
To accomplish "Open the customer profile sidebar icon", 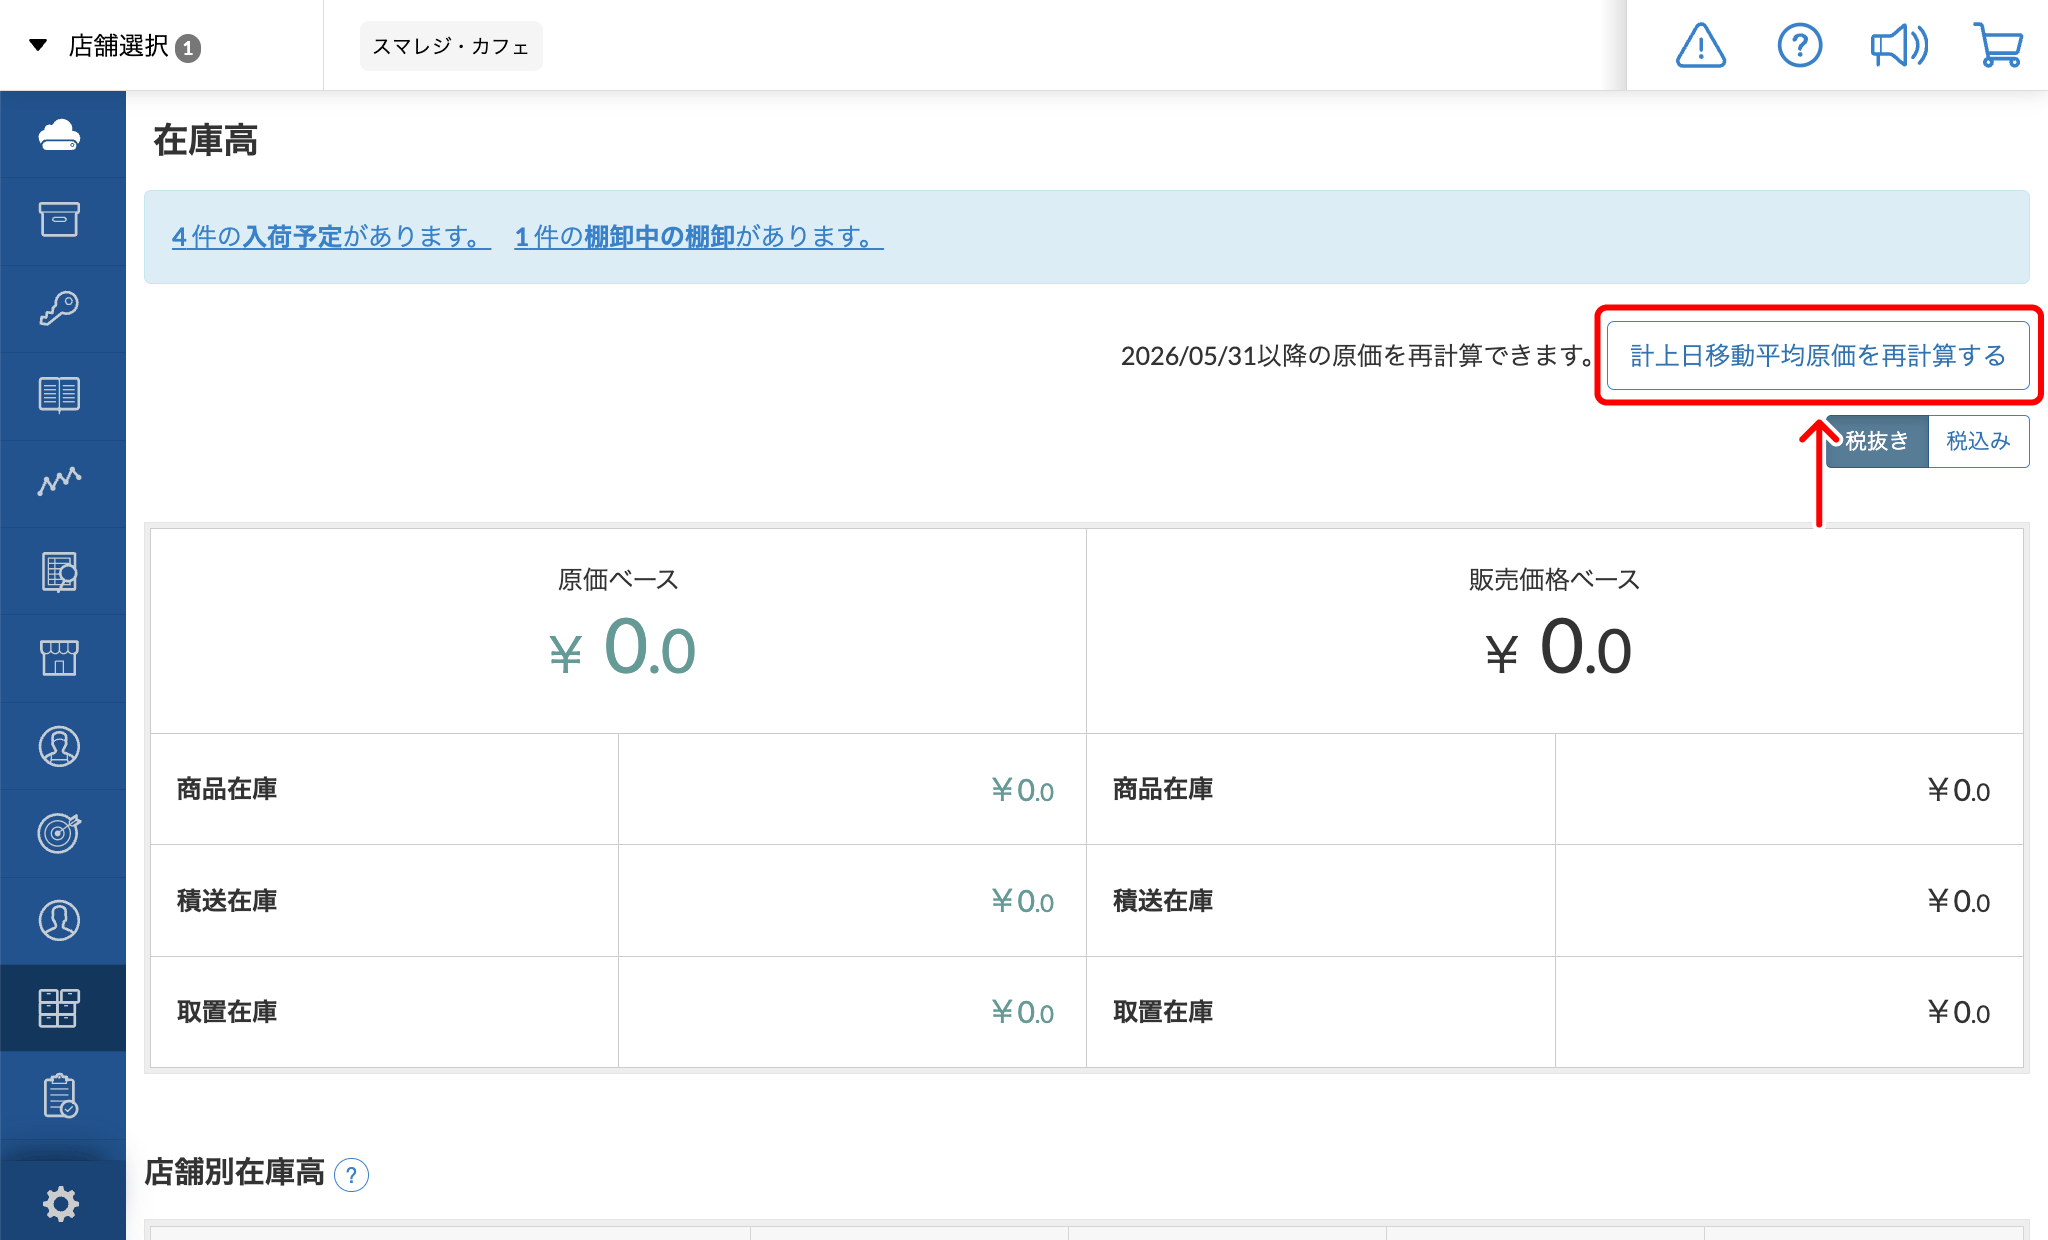I will pyautogui.click(x=60, y=920).
